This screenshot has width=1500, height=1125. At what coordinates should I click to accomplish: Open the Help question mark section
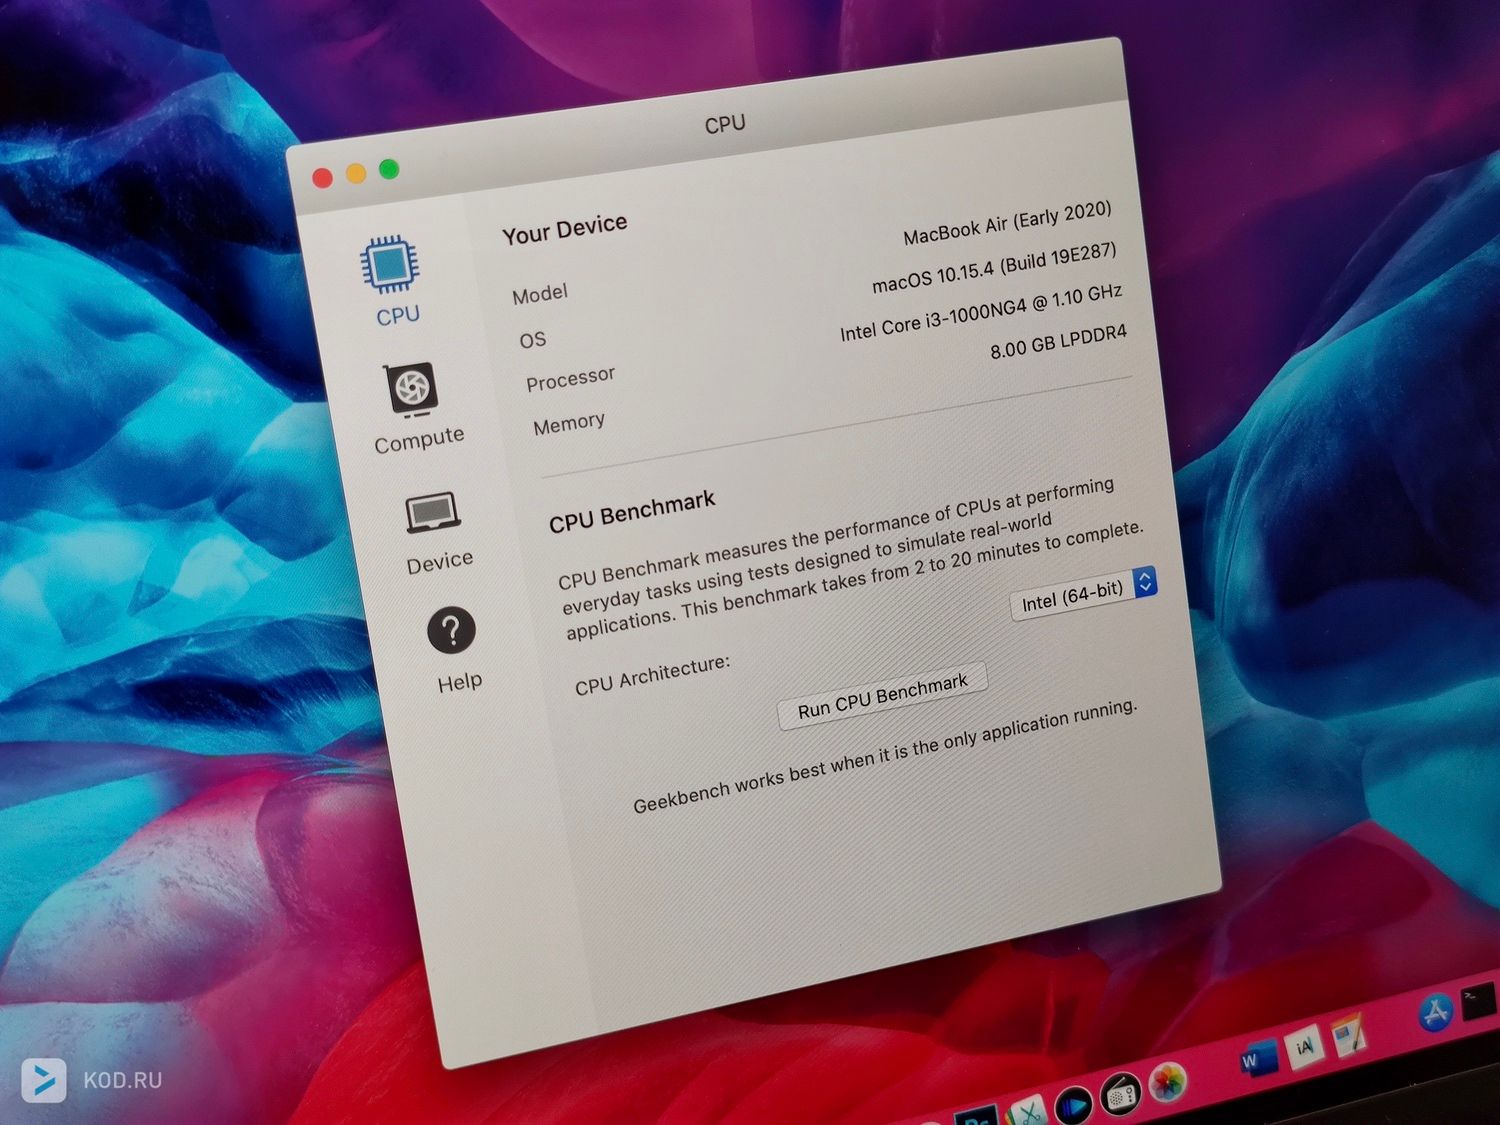pos(455,650)
